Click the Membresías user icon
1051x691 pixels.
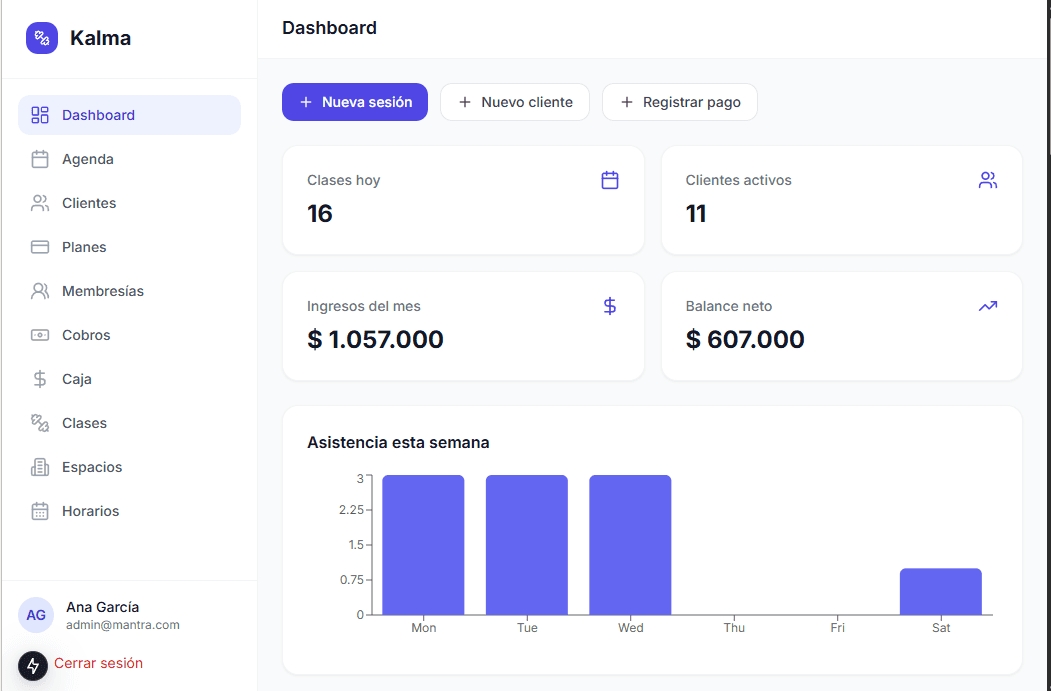(x=40, y=291)
